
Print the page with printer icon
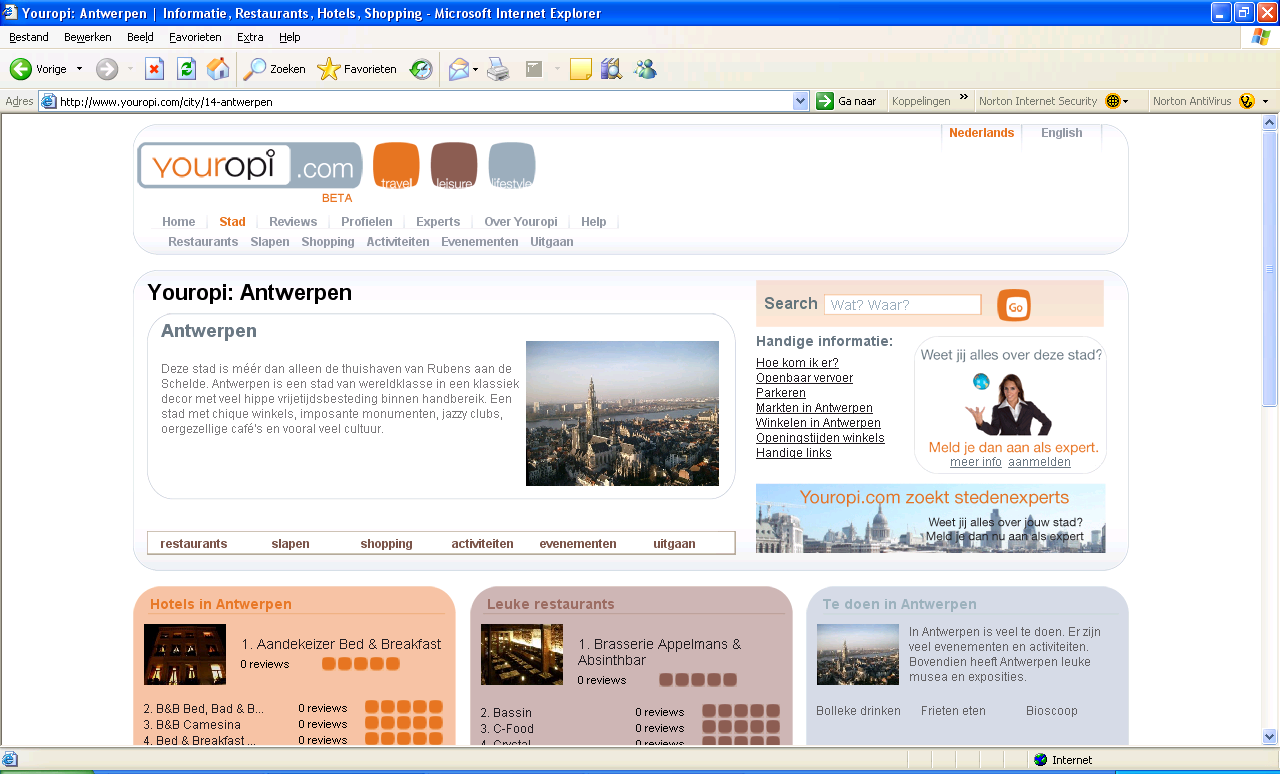click(498, 69)
